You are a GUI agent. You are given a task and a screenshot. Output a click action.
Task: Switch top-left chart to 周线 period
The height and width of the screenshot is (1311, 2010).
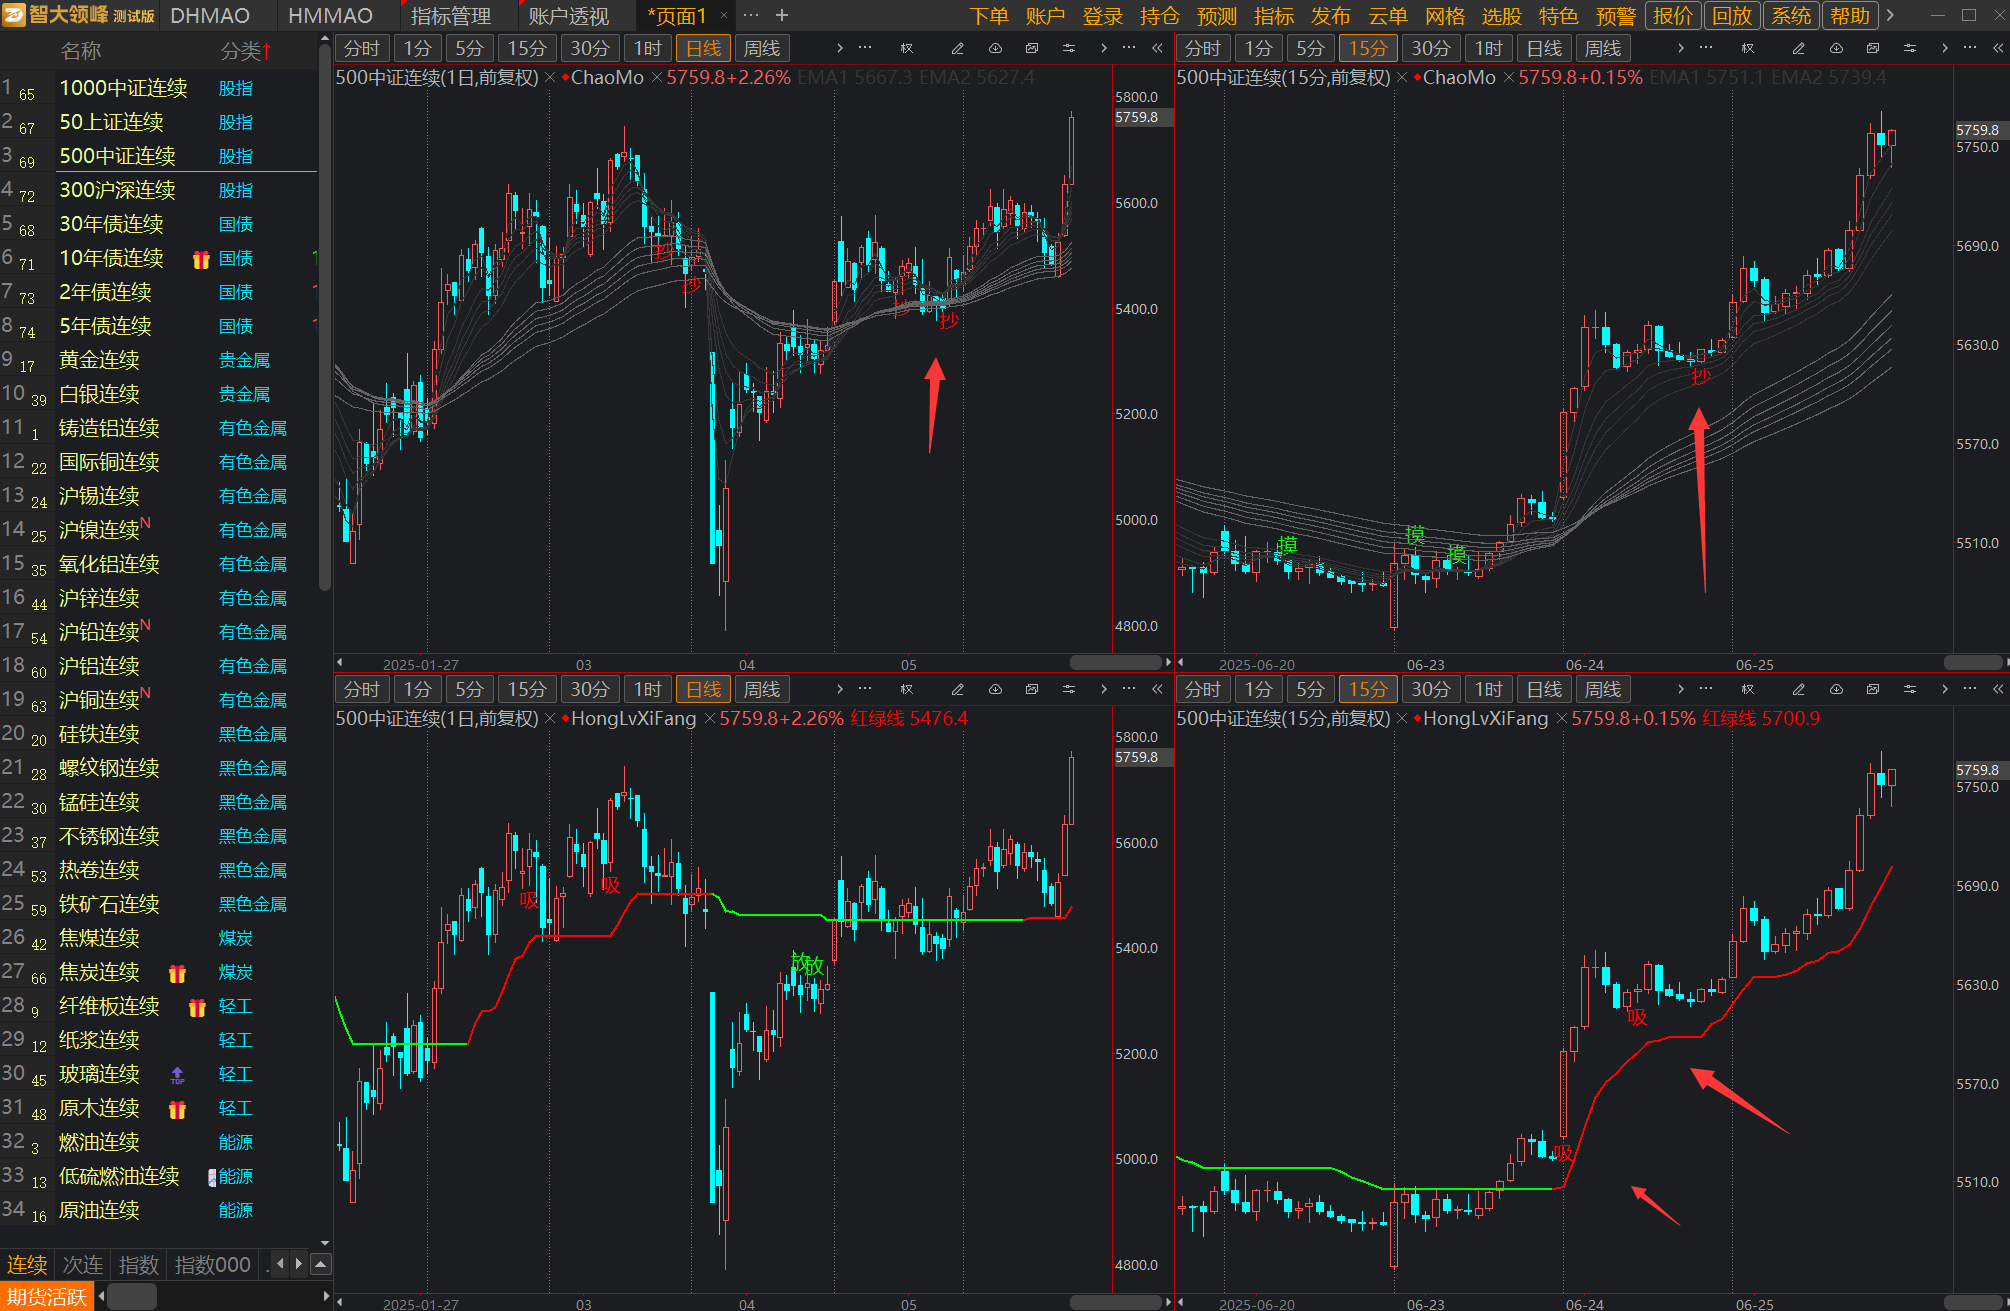pos(762,48)
